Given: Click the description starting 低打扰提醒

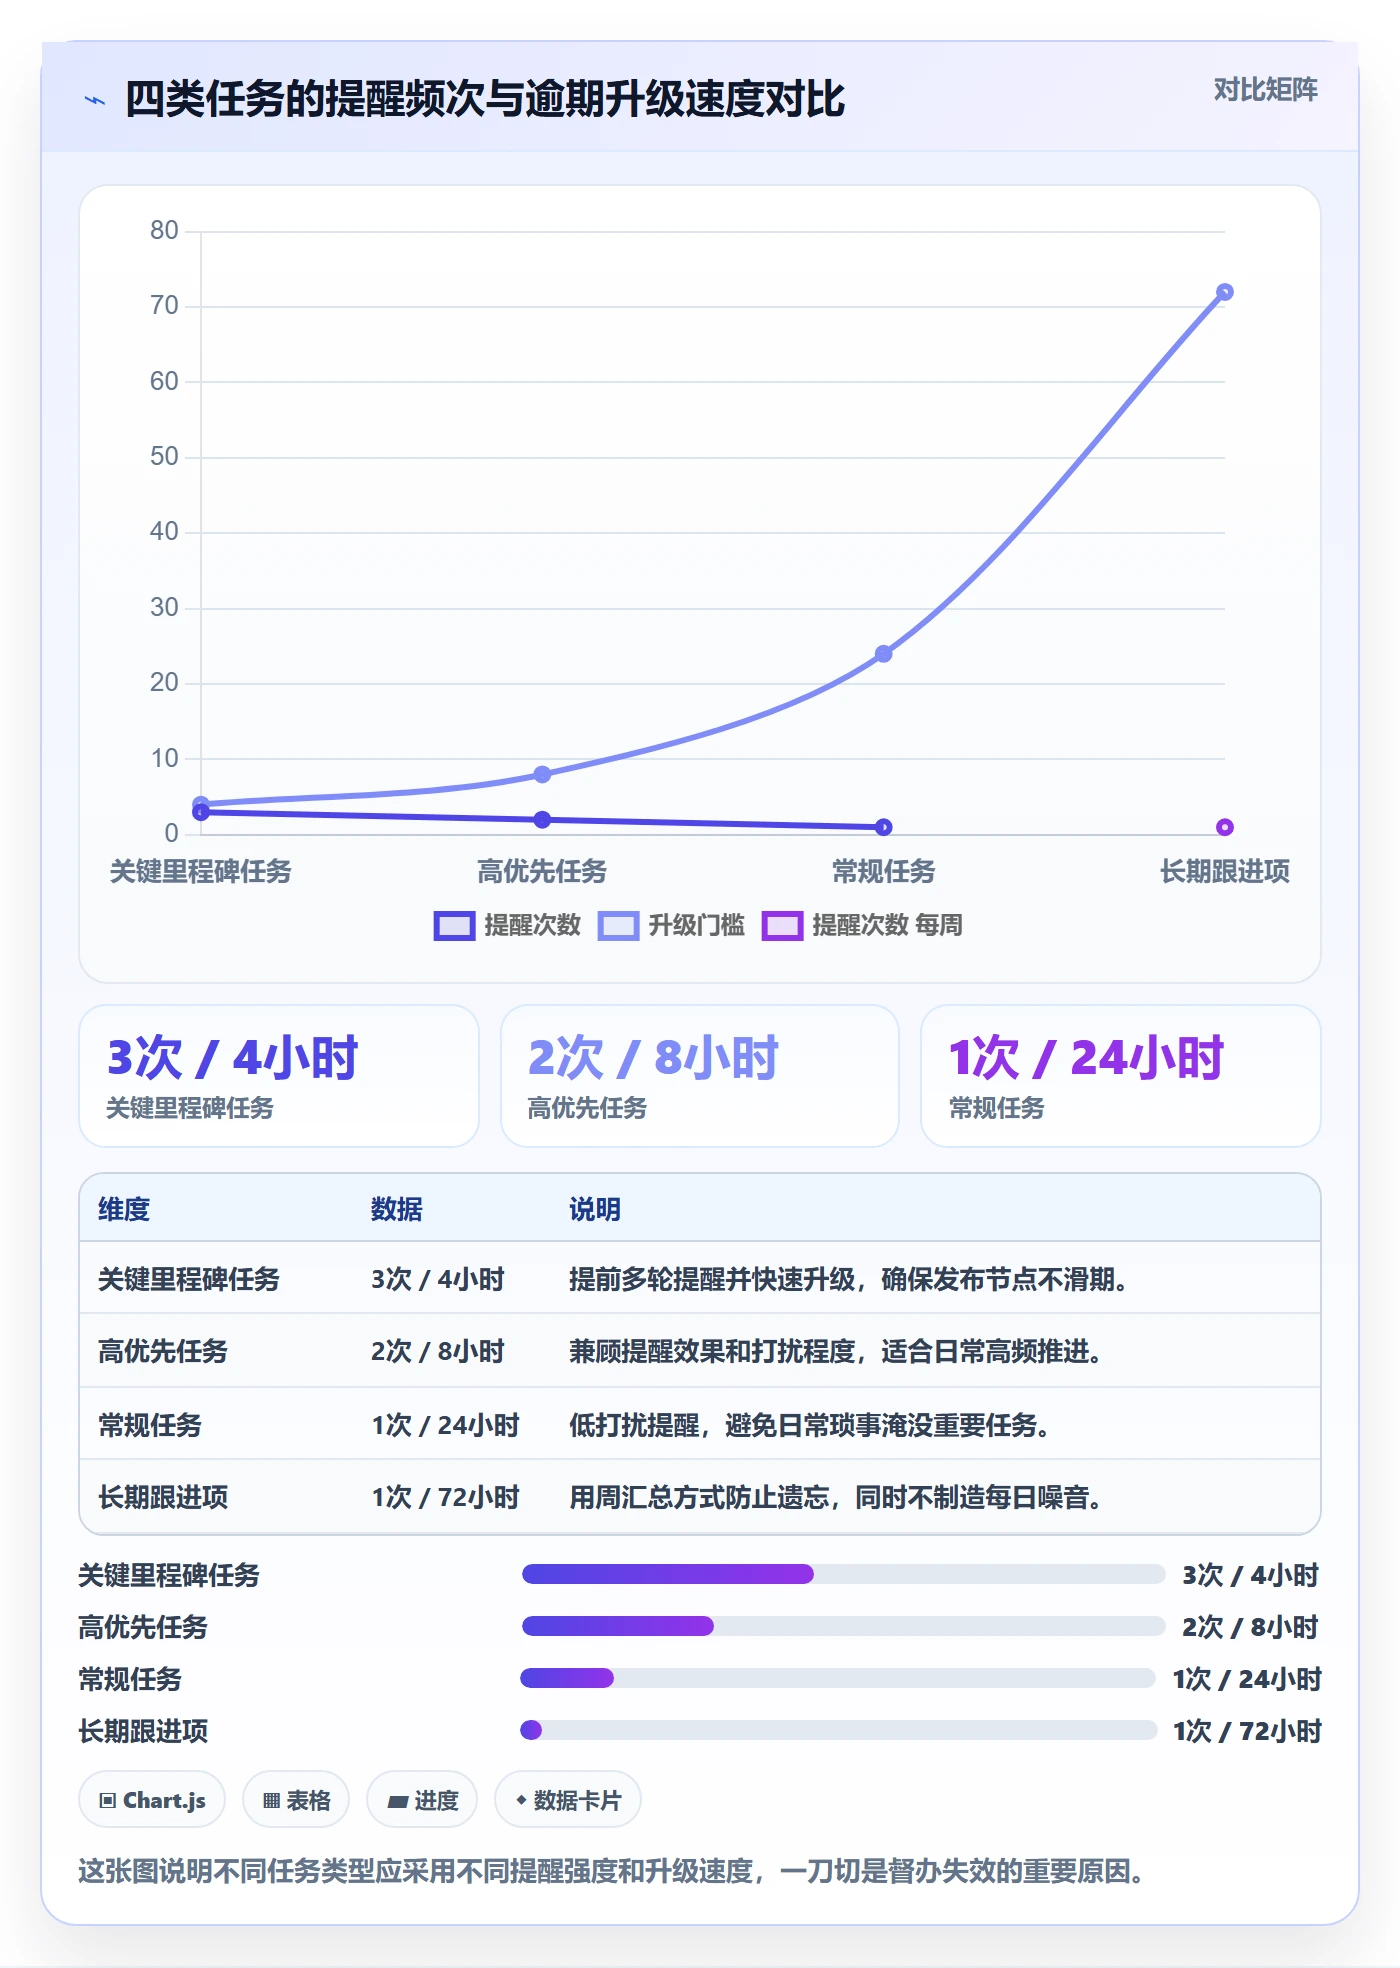Looking at the screenshot, I should click(810, 1425).
